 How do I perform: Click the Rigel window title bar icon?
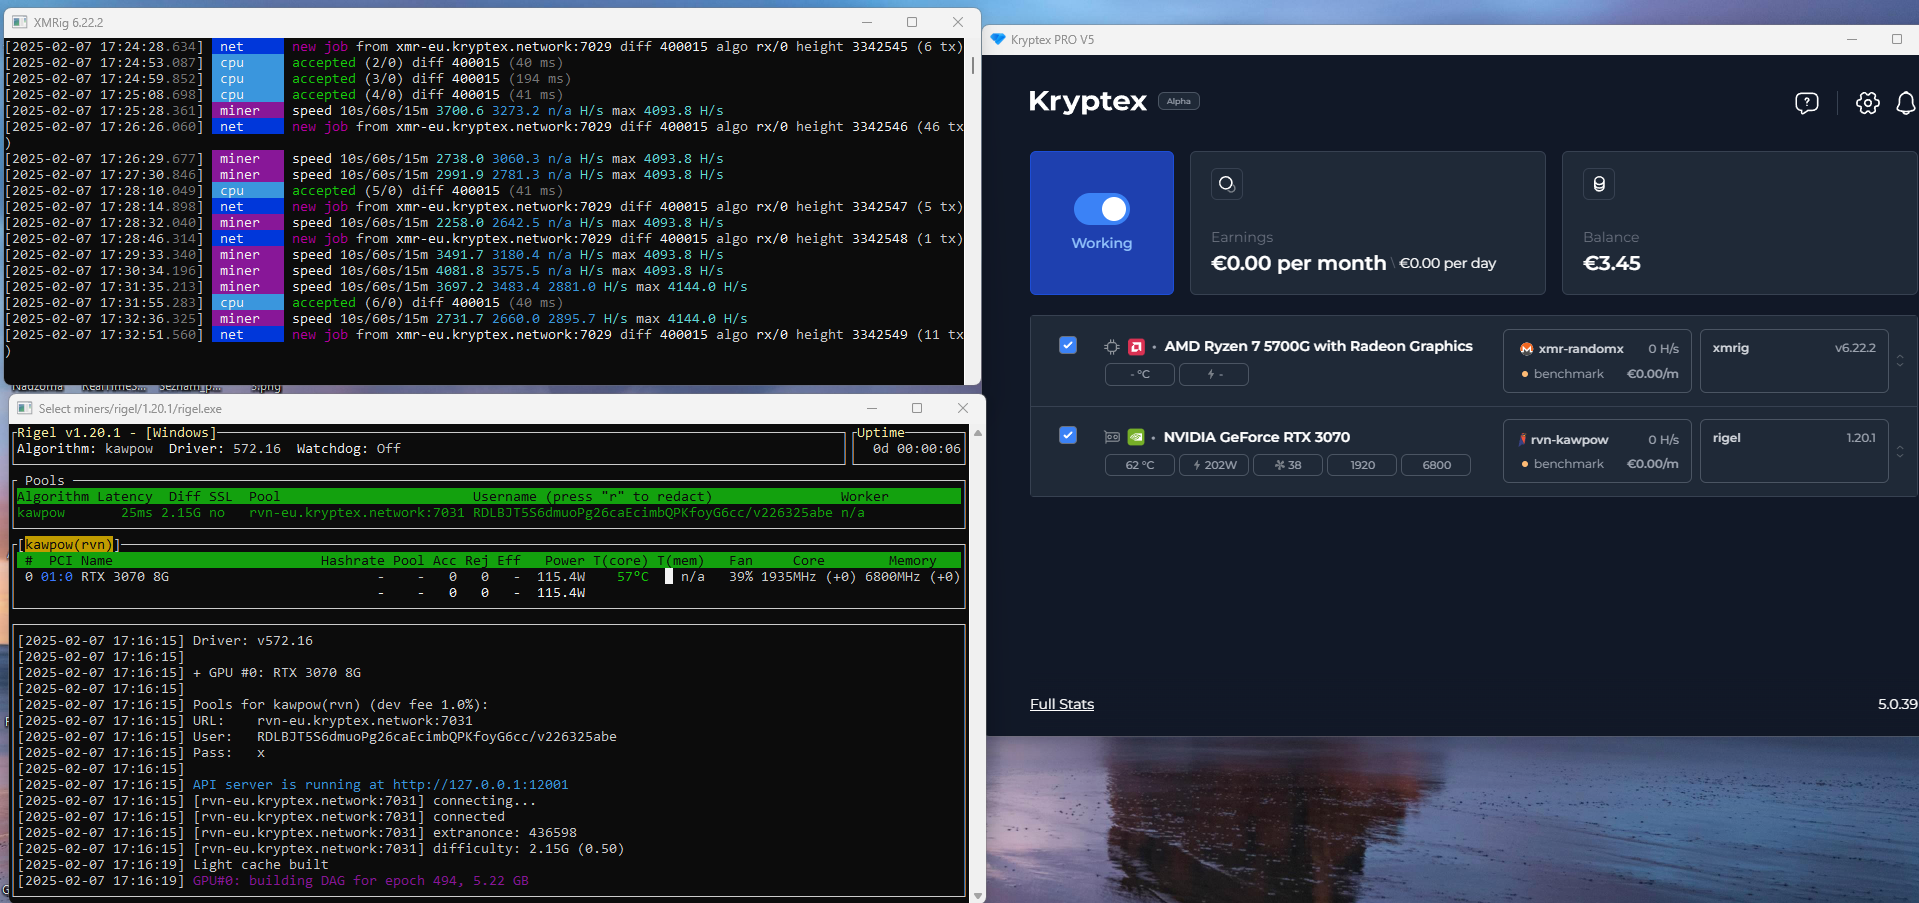pyautogui.click(x=25, y=408)
